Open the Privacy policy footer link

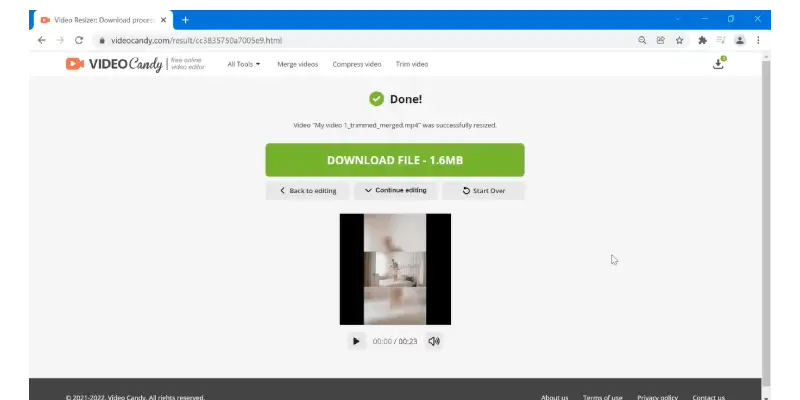(658, 397)
